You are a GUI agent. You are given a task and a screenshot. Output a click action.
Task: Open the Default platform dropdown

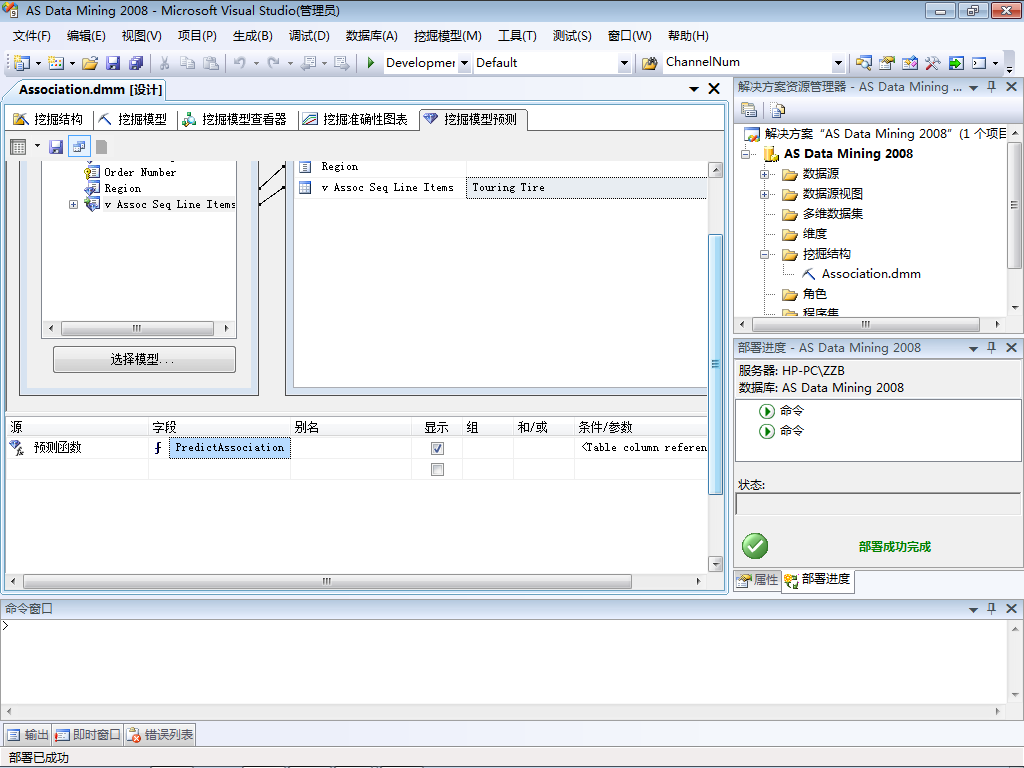[624, 63]
